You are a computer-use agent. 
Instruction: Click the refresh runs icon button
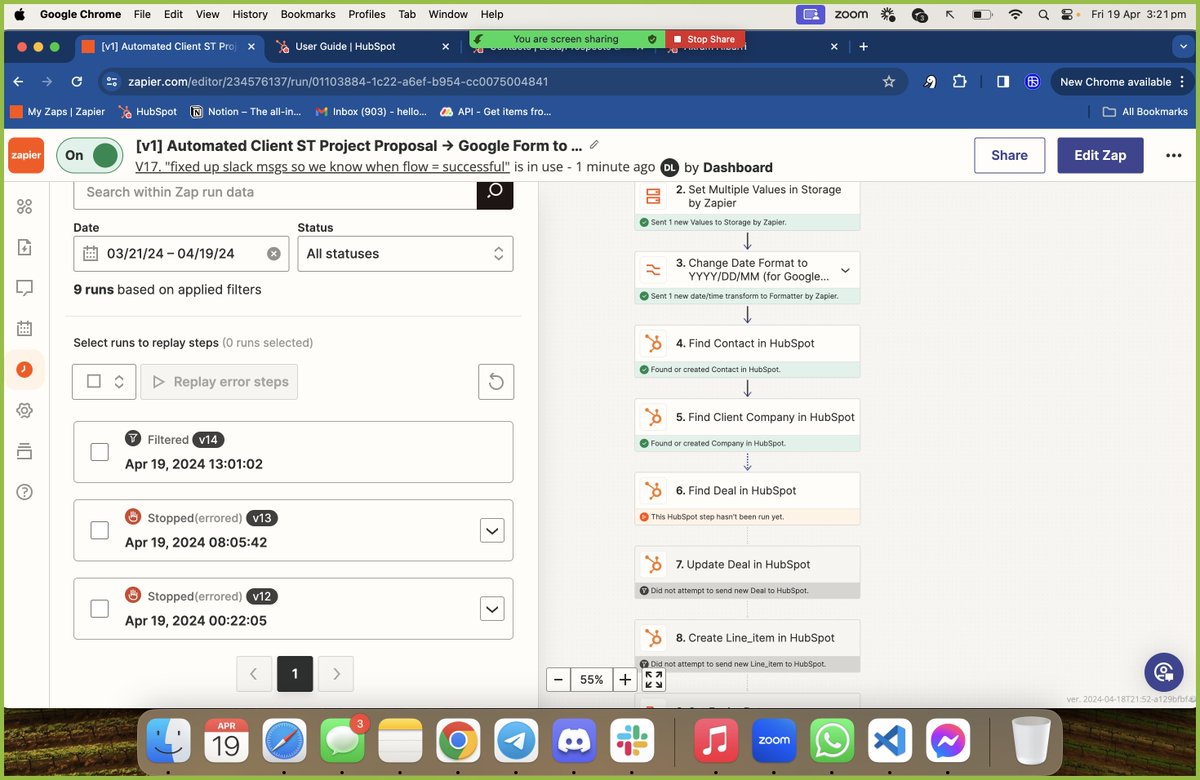[x=496, y=381]
